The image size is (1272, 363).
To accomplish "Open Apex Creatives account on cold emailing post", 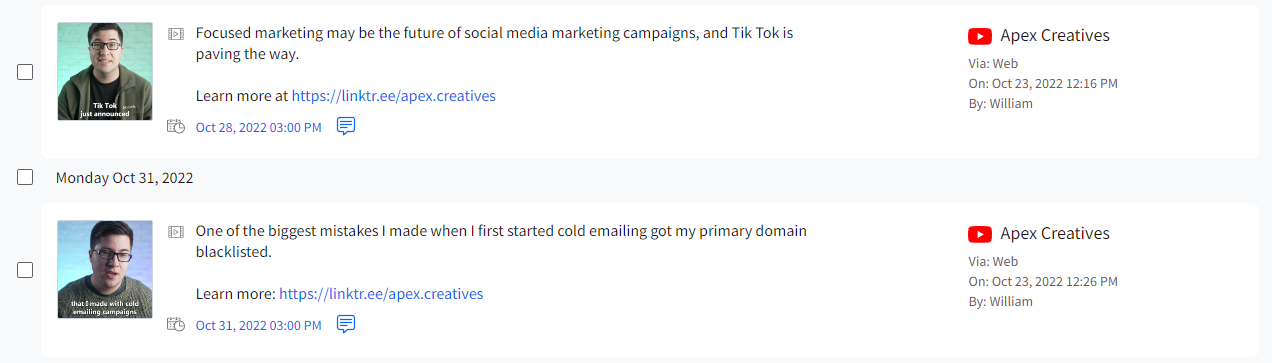I will click(x=1055, y=234).
